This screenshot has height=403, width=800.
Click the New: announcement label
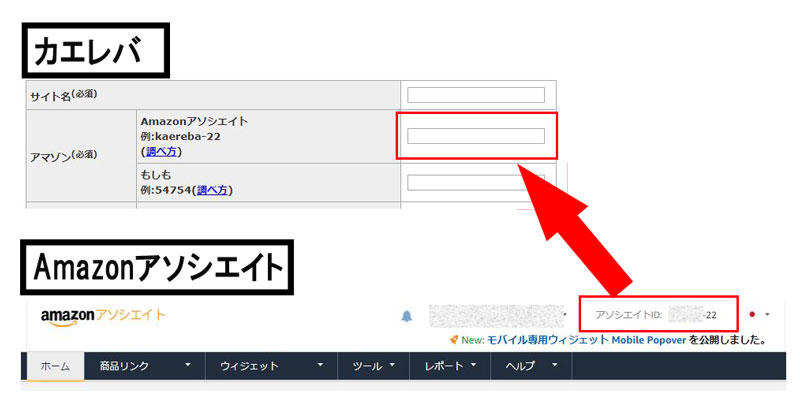point(472,340)
